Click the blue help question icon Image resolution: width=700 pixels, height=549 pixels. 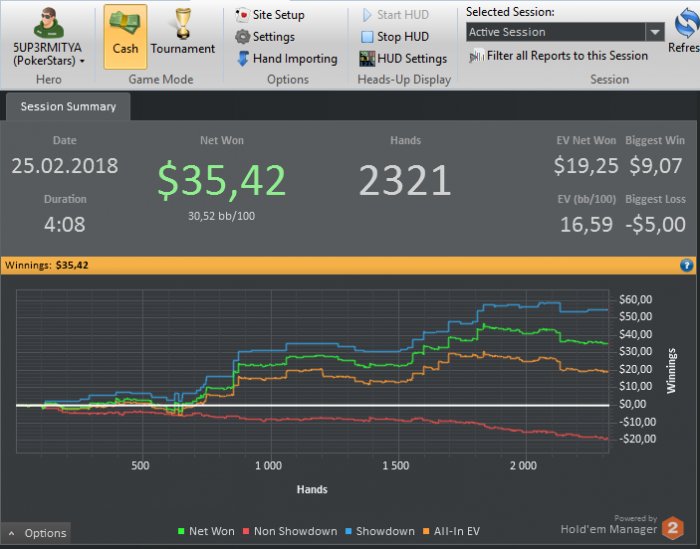(x=686, y=266)
